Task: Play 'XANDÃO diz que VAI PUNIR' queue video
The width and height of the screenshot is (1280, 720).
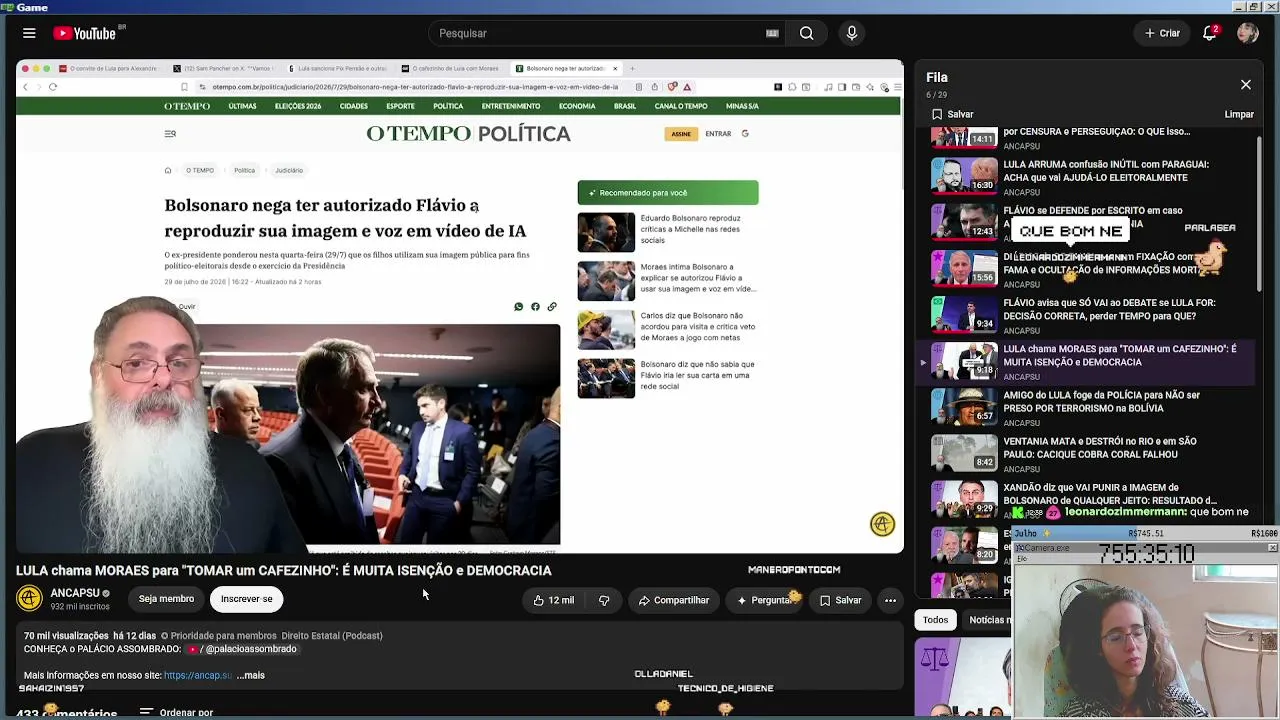Action: [1110, 494]
